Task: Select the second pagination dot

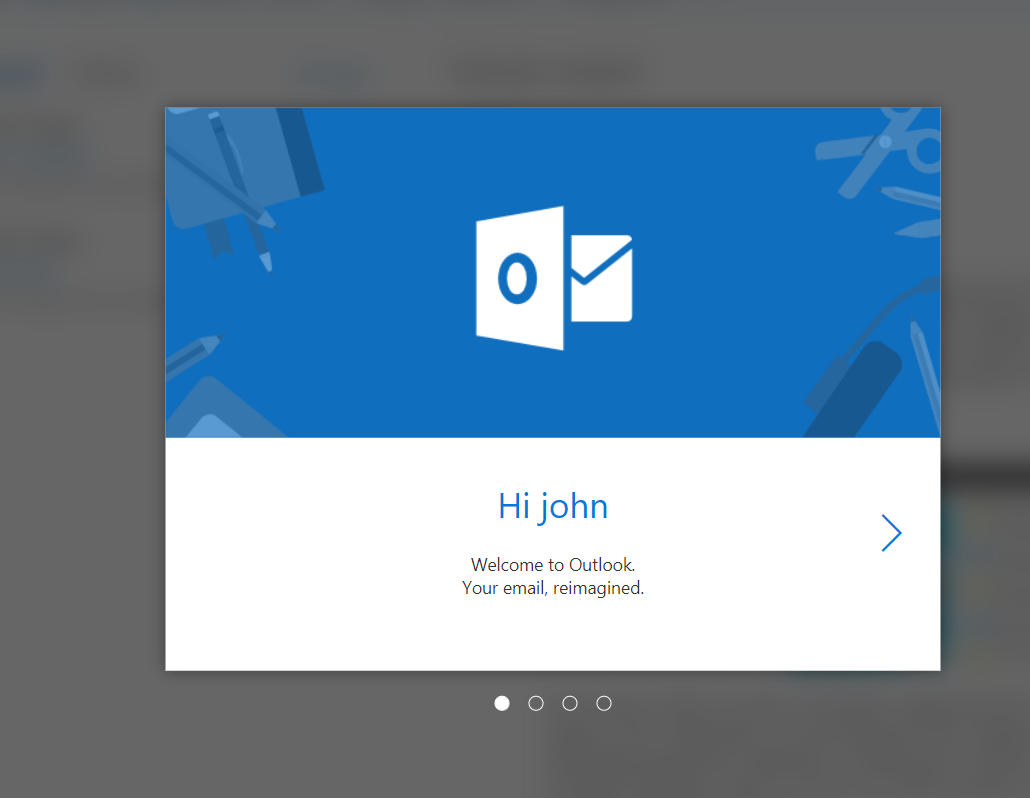Action: (536, 703)
